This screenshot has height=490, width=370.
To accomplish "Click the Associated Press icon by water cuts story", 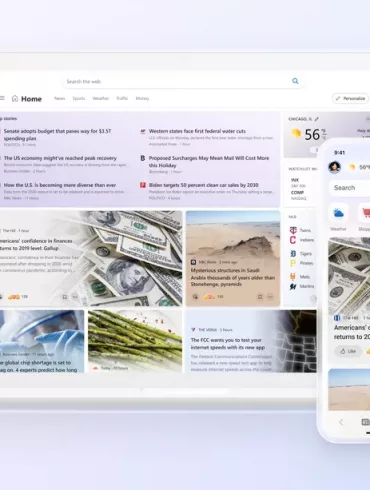I will (143, 131).
